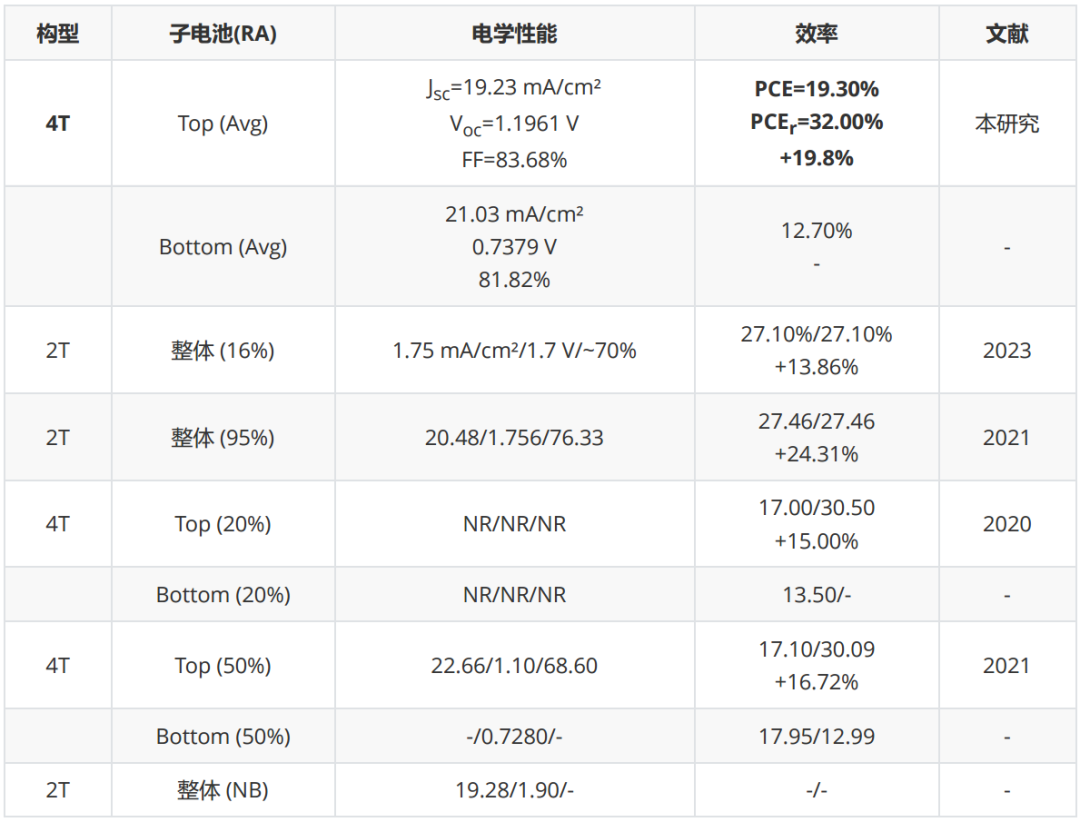Select the Bottom (Avg) cell
The image size is (1080, 822).
[x=223, y=247]
